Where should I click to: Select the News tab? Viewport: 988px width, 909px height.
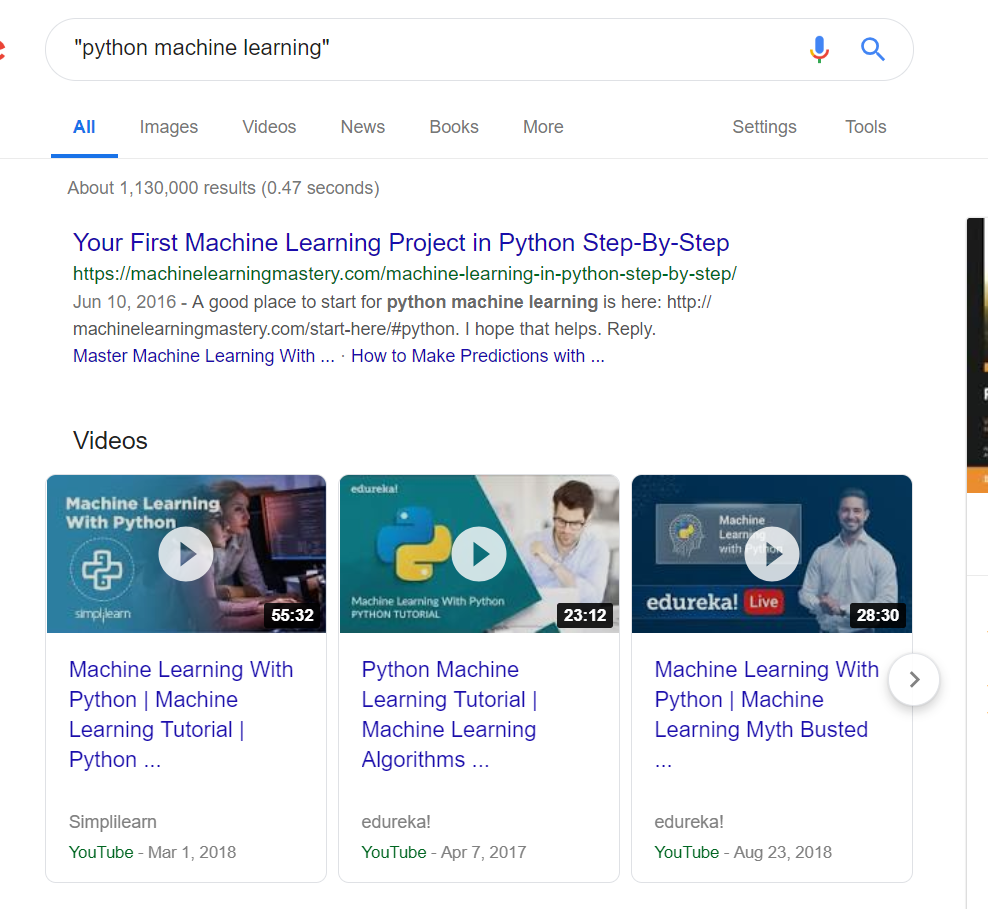362,127
